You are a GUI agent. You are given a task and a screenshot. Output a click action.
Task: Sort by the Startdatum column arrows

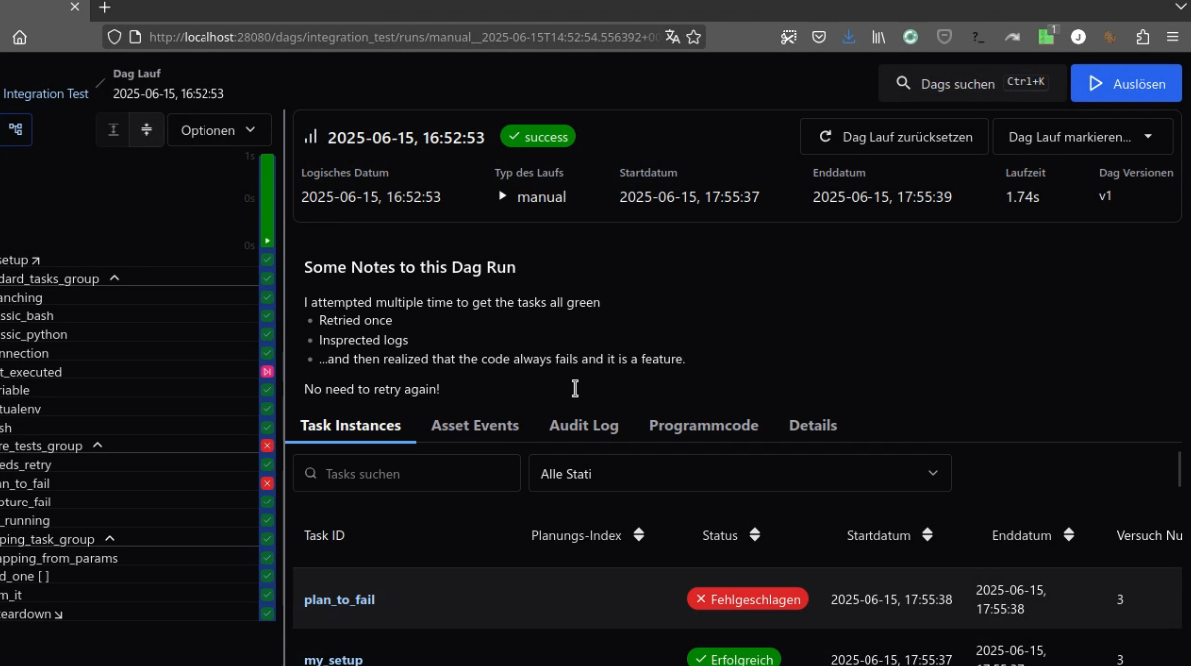[x=927, y=535]
